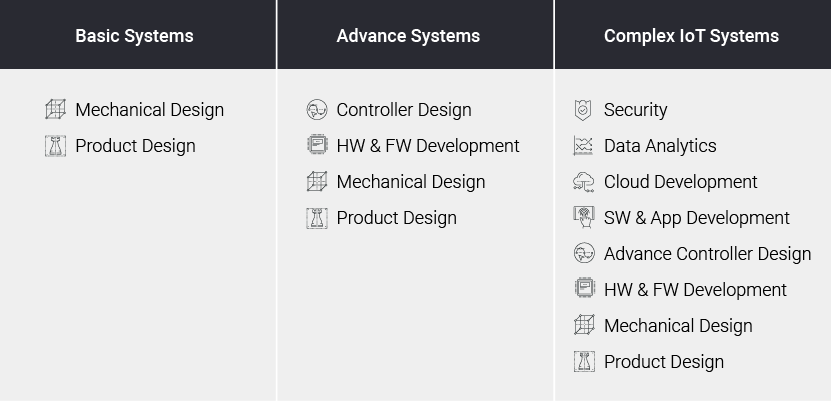Click the shield icon next to Security
The width and height of the screenshot is (831, 401).
(584, 110)
